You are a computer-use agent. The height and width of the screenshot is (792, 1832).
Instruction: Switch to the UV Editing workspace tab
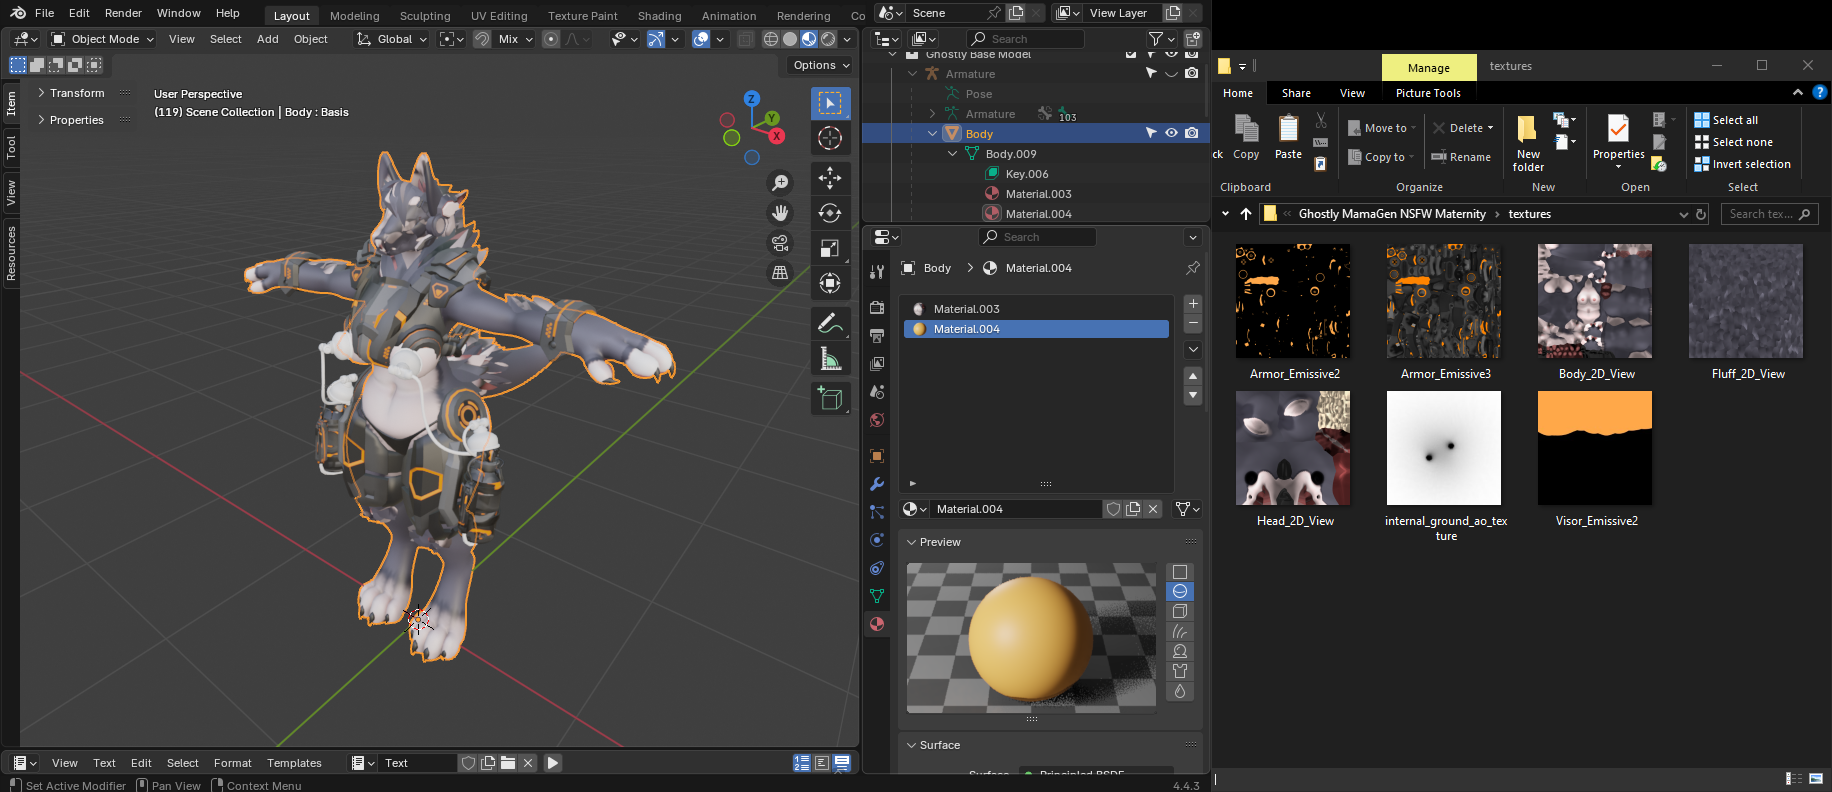tap(499, 16)
